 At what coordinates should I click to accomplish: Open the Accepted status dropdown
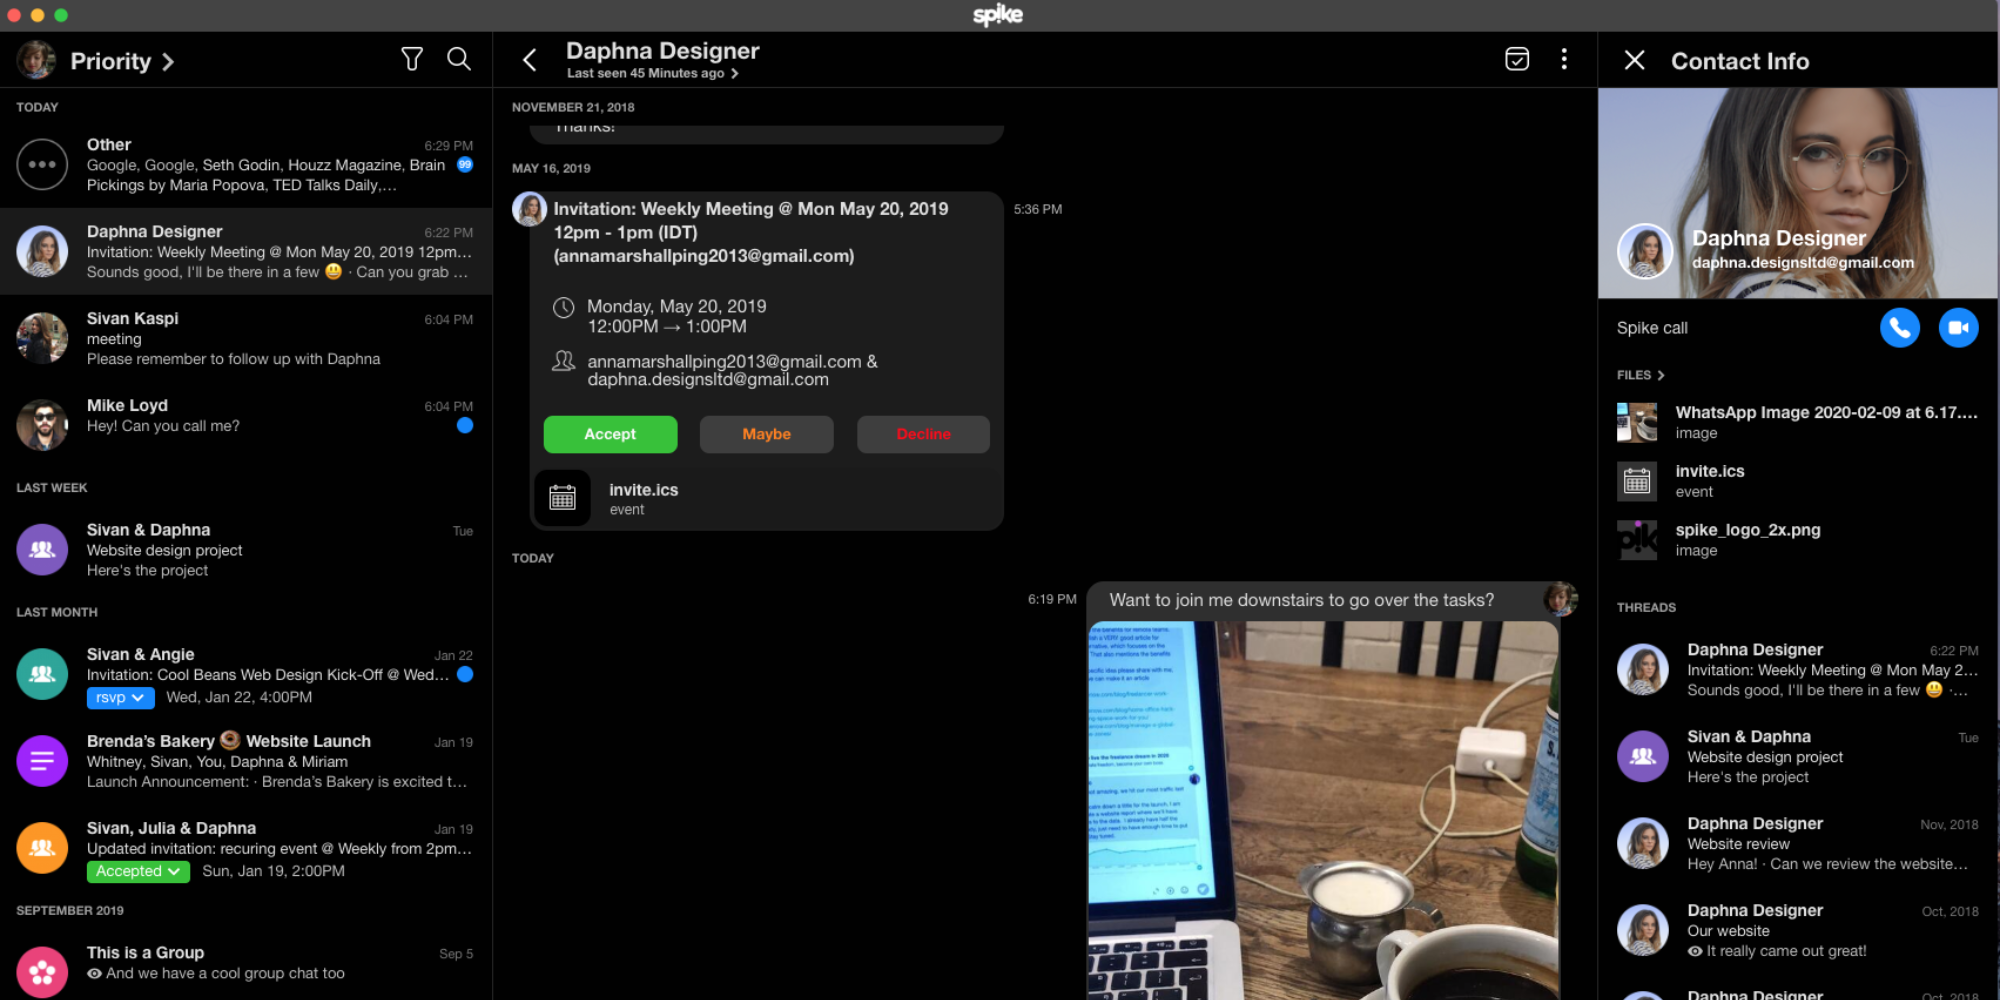tap(138, 872)
